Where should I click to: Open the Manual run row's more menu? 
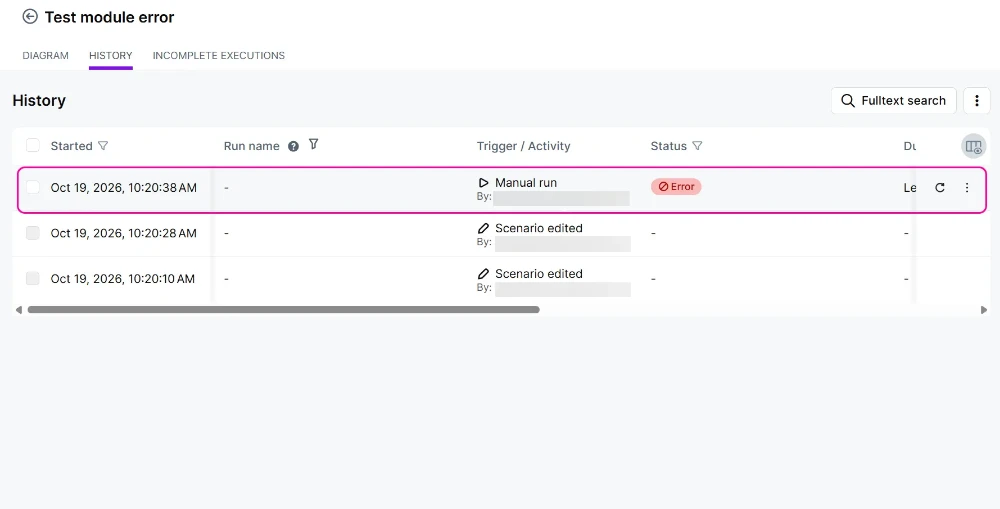point(967,188)
